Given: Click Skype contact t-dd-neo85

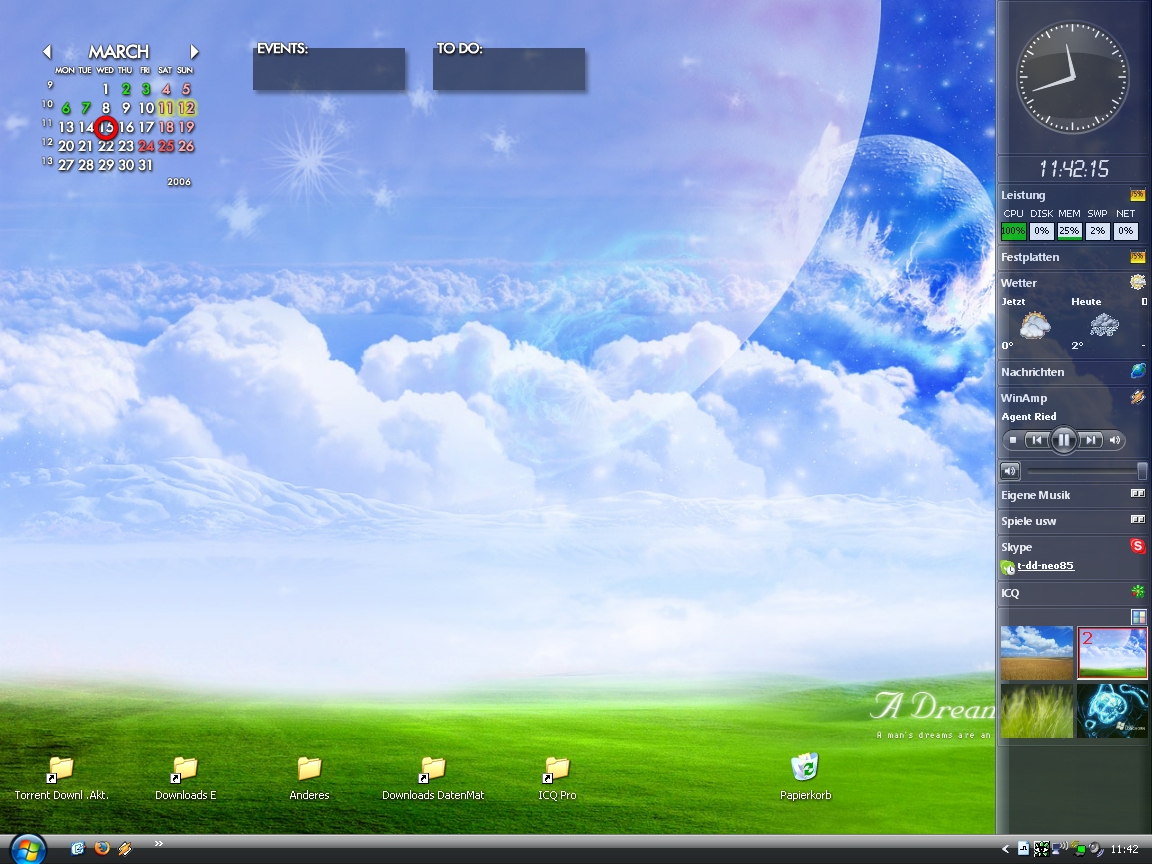Looking at the screenshot, I should (1045, 566).
